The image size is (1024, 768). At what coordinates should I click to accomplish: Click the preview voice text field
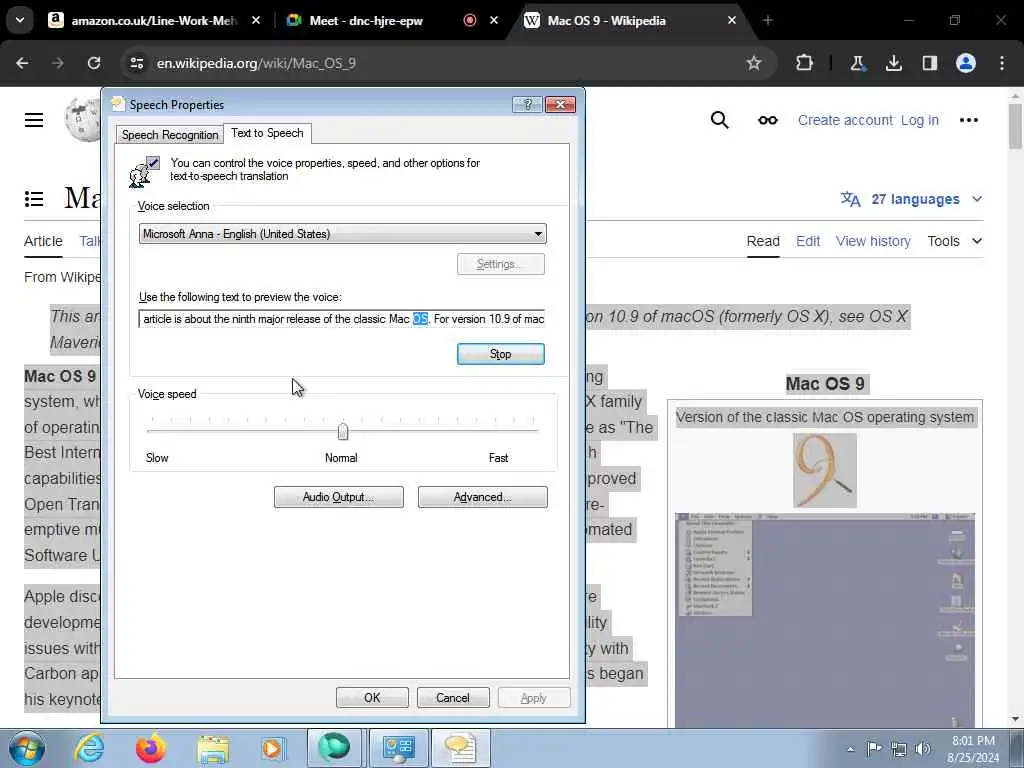[342, 319]
